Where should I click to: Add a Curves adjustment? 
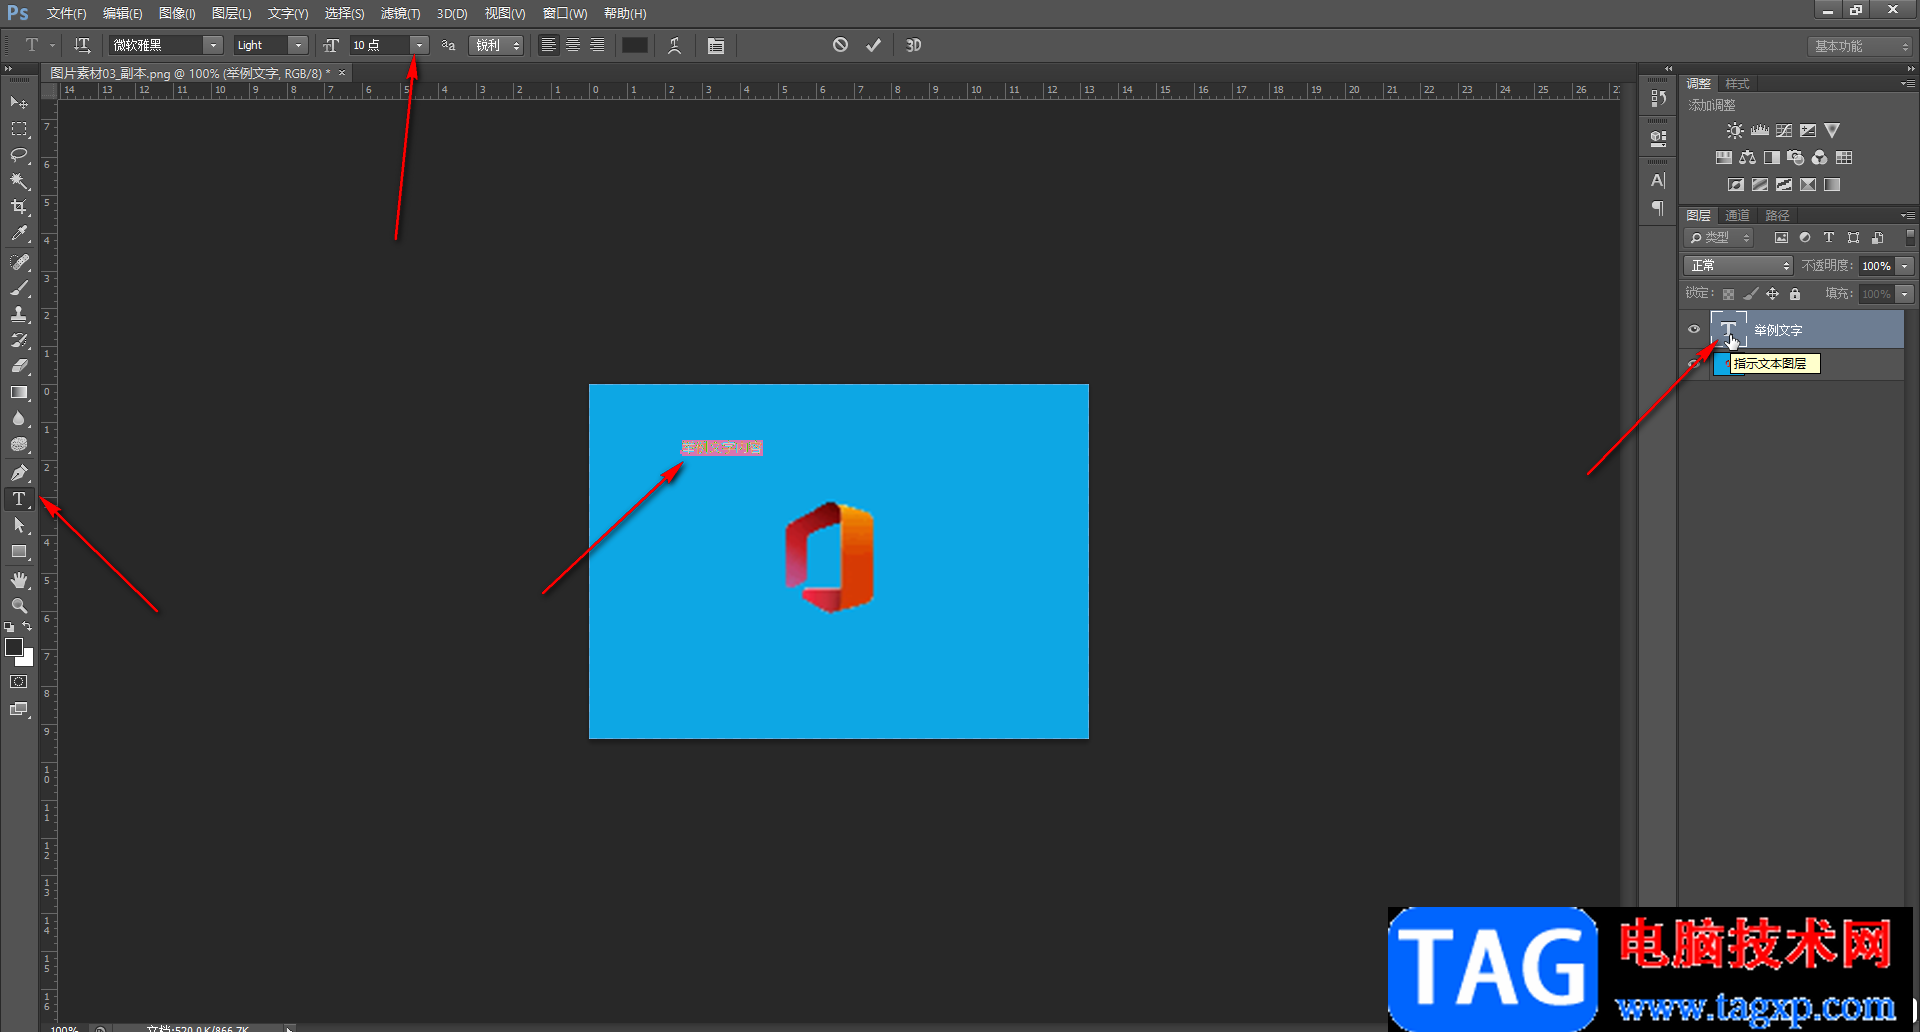[1784, 131]
